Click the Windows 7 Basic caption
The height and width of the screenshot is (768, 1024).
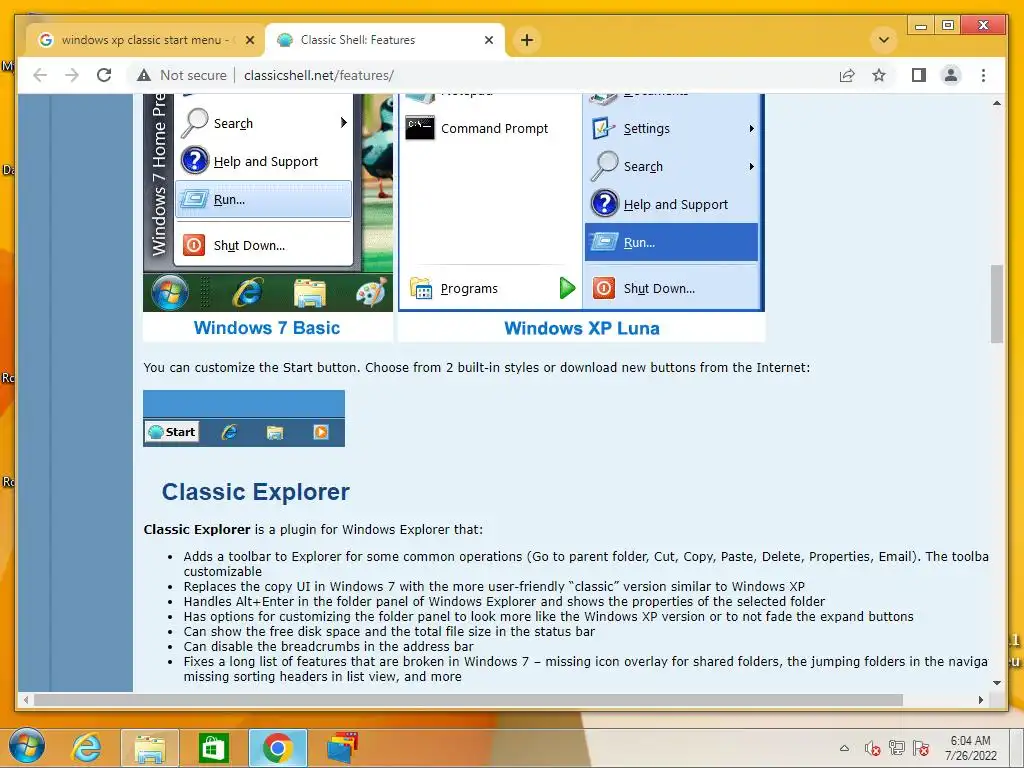[x=267, y=328]
